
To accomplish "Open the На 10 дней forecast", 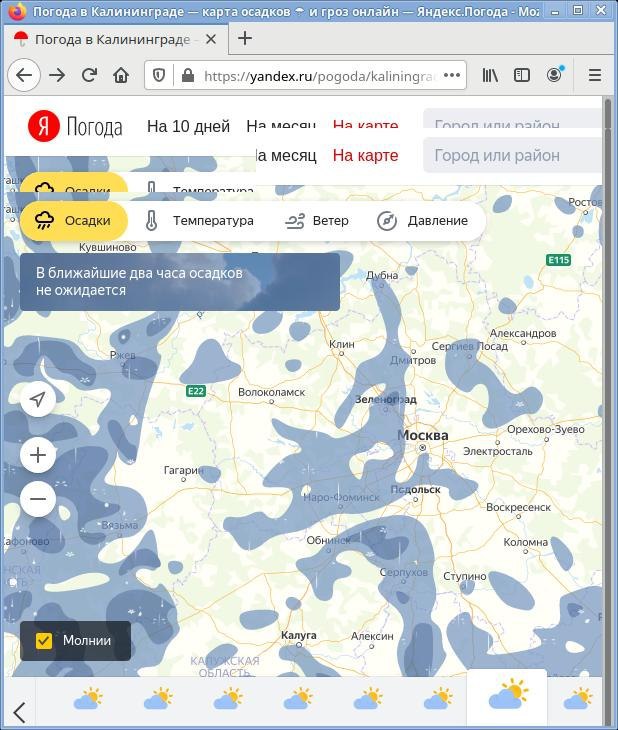I will [x=188, y=126].
